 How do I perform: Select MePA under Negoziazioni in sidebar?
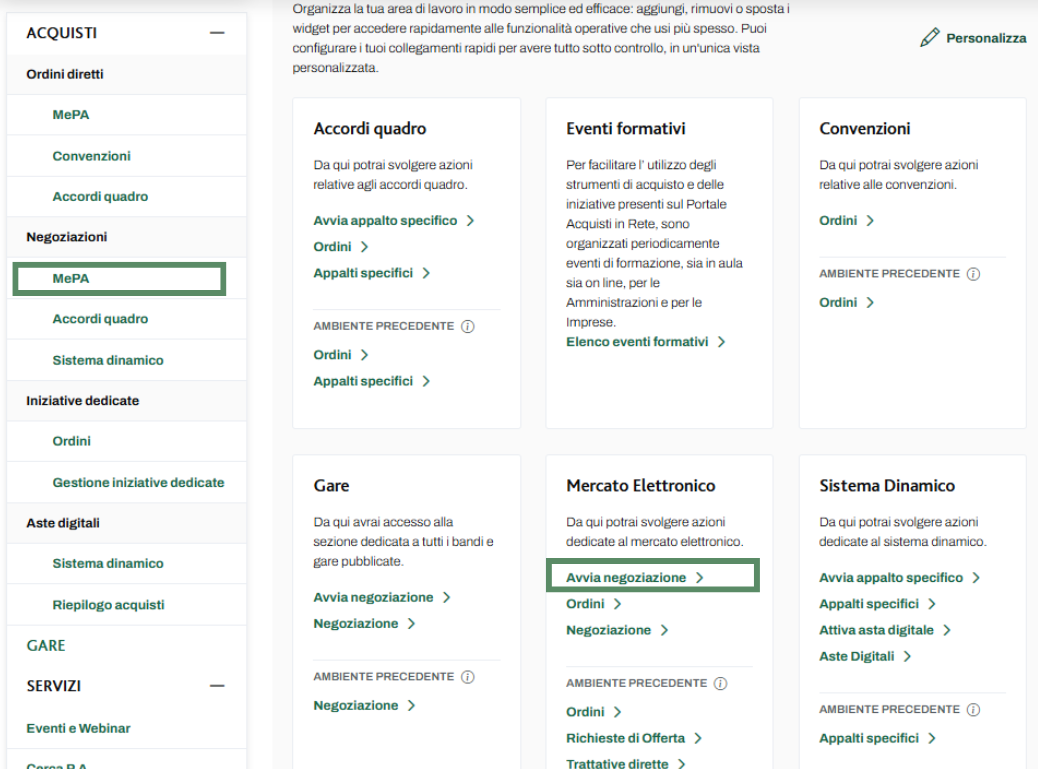pos(71,279)
